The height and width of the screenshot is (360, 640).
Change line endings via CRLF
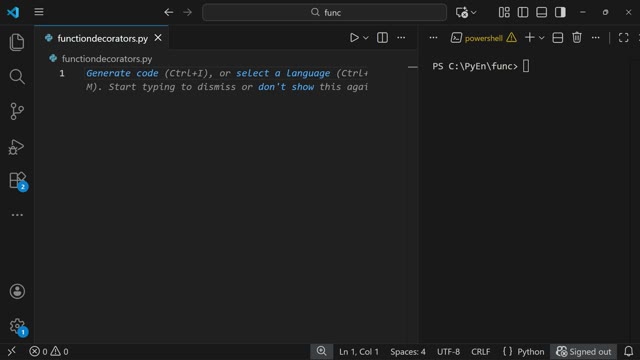[480, 352]
